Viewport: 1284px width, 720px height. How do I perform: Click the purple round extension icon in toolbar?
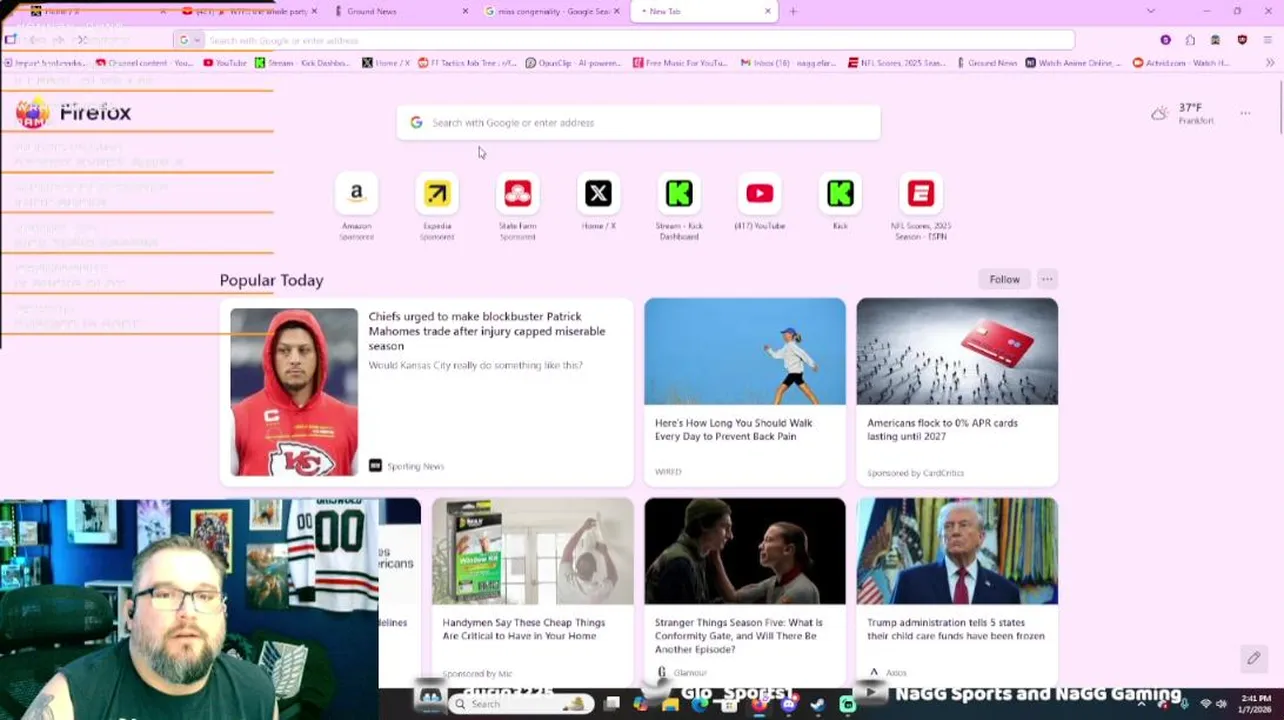click(x=1165, y=40)
